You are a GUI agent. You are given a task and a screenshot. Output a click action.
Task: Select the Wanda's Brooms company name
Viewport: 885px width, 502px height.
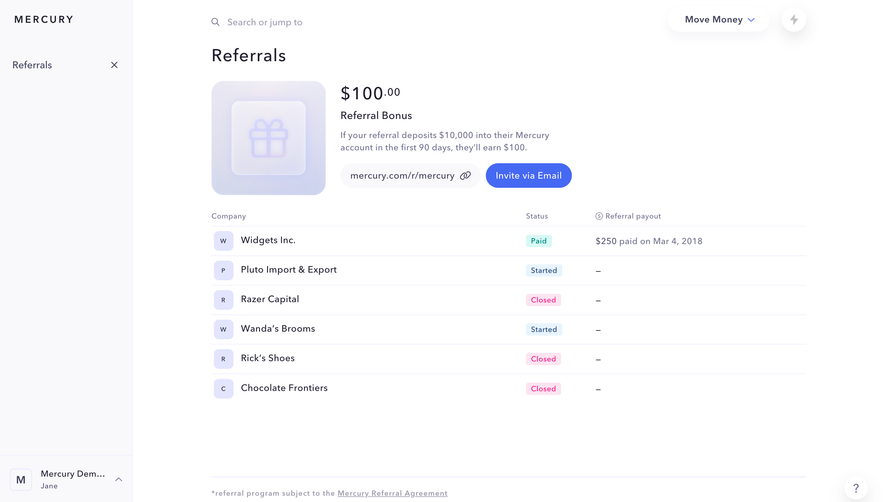point(278,329)
